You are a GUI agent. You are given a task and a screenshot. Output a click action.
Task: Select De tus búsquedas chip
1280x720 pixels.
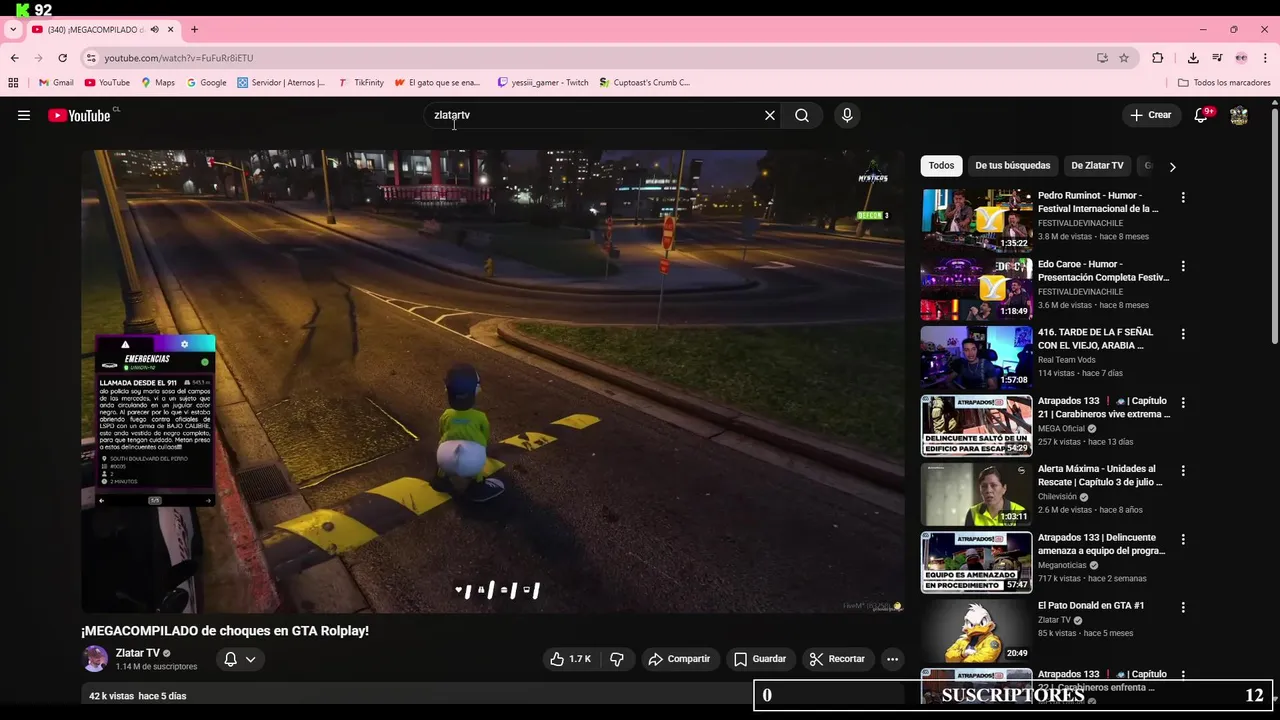coord(1012,166)
